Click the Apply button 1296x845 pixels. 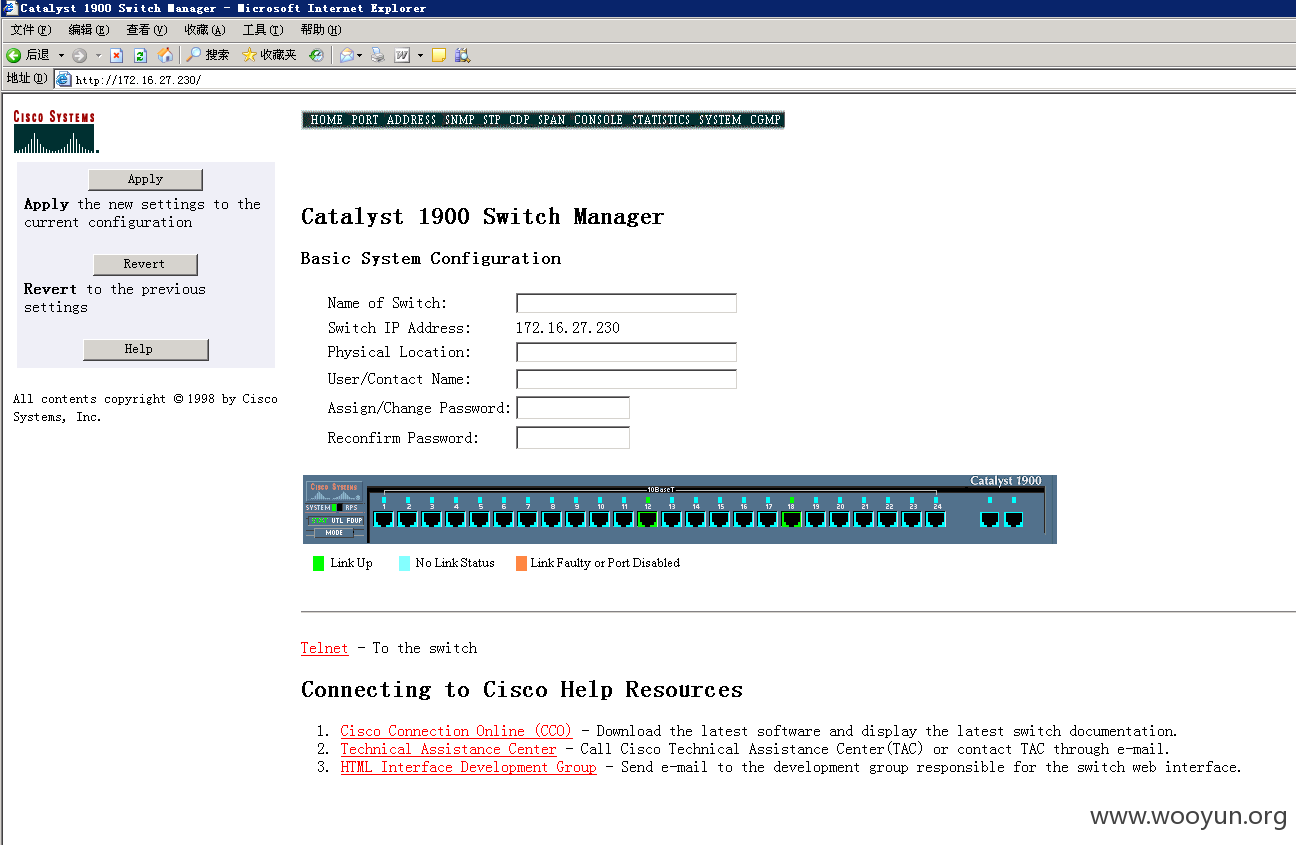145,179
